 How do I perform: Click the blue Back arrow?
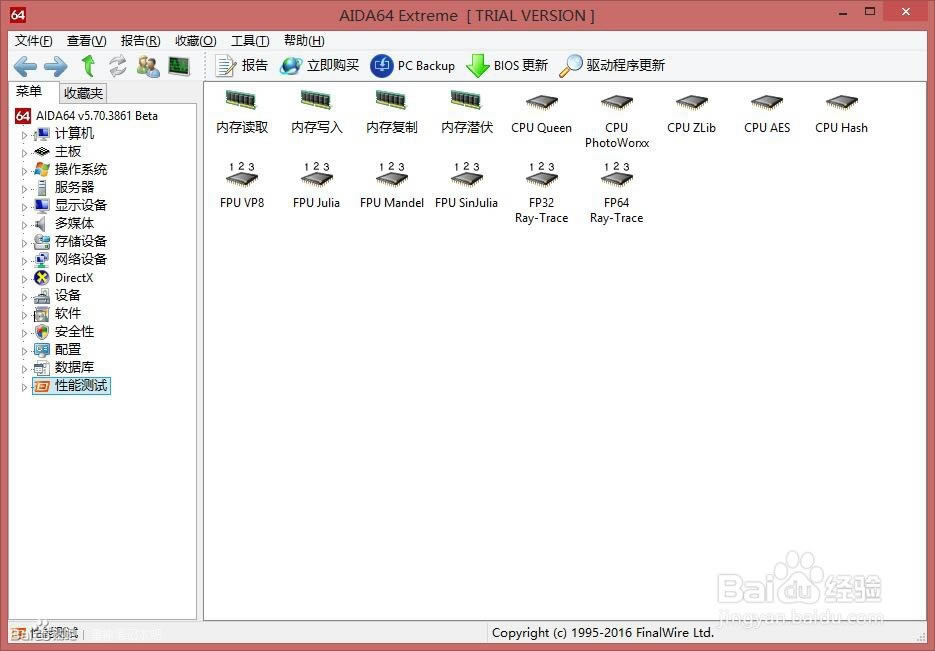point(25,66)
